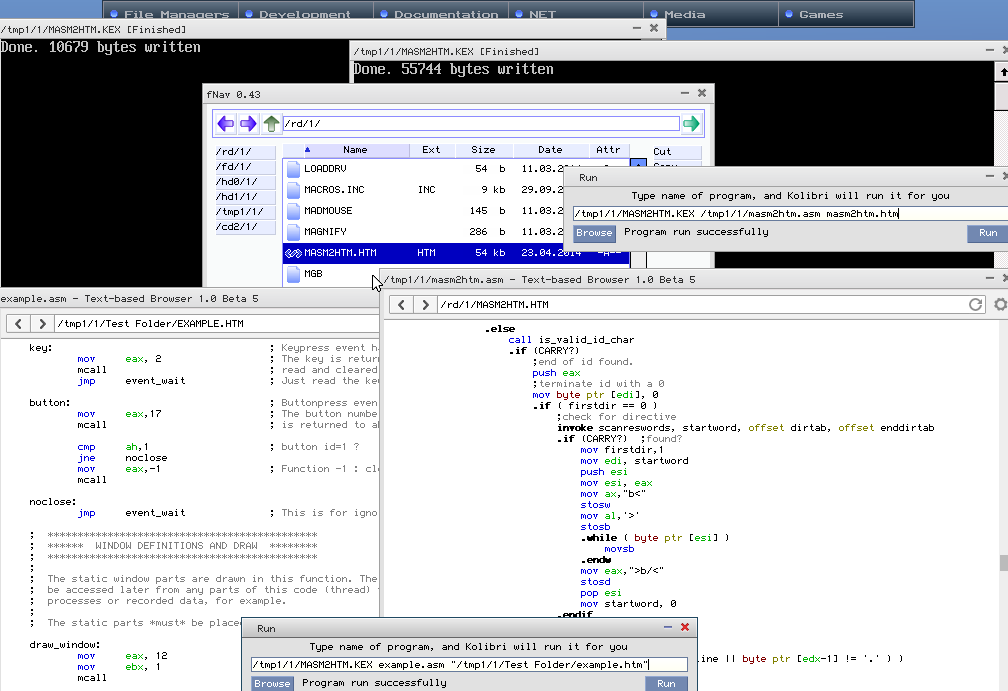Open the gear settings in masm2htm.asm browser
Image resolution: width=1008 pixels, height=691 pixels.
(x=1000, y=305)
